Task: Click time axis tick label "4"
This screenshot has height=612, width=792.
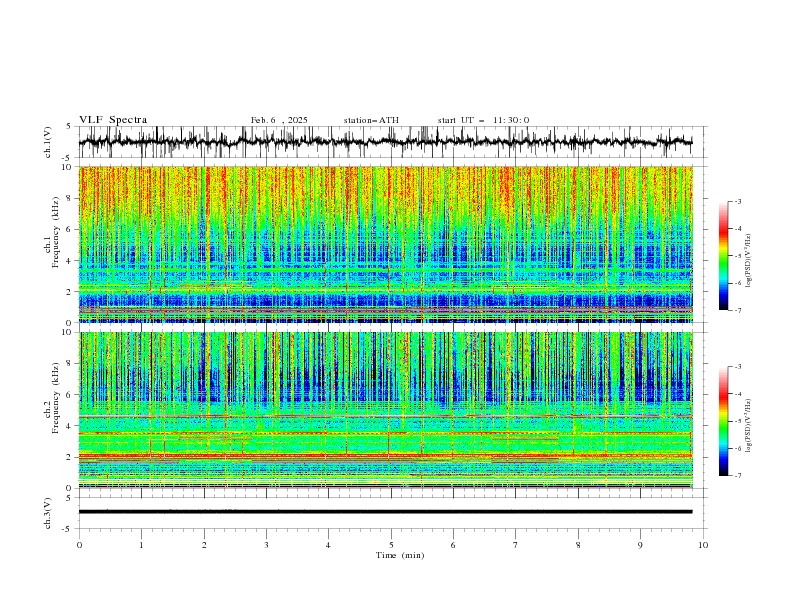Action: tap(328, 545)
